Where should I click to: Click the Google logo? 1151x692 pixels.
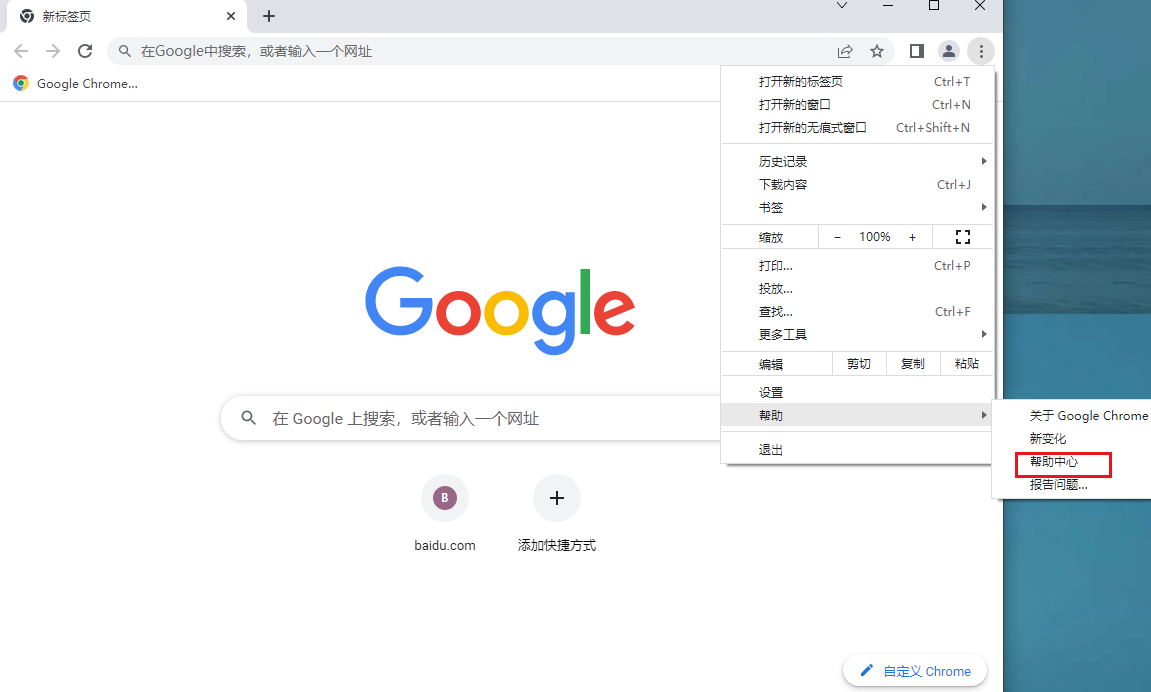click(x=500, y=310)
